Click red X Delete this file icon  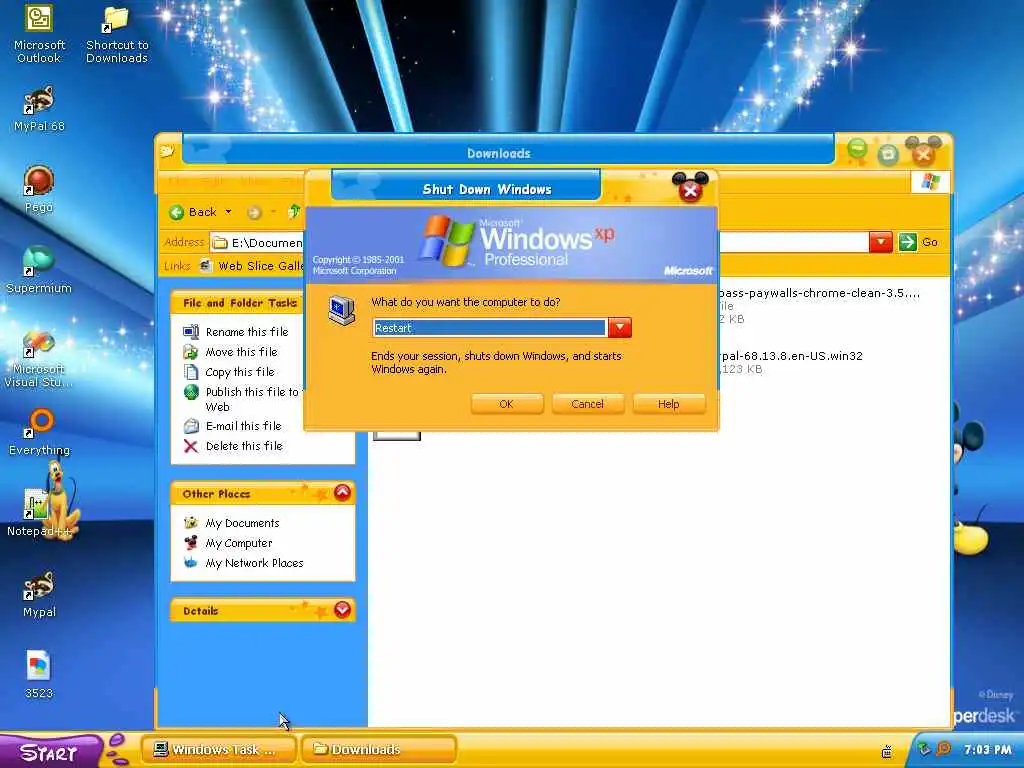click(x=191, y=446)
